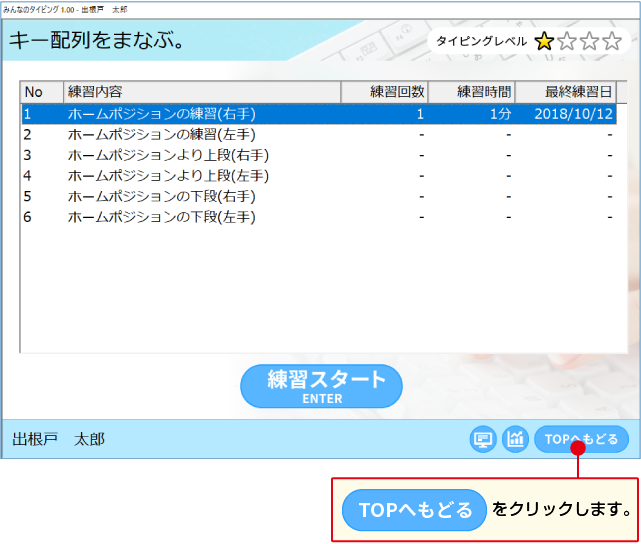Sort by the 練習内容 column header

click(202, 92)
